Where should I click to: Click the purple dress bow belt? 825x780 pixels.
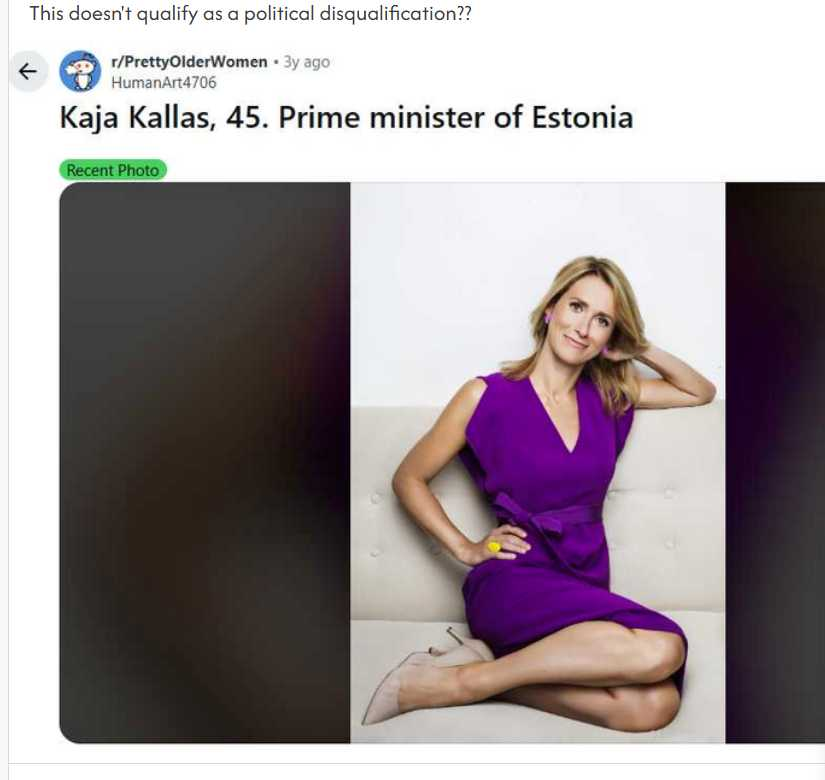pos(543,522)
